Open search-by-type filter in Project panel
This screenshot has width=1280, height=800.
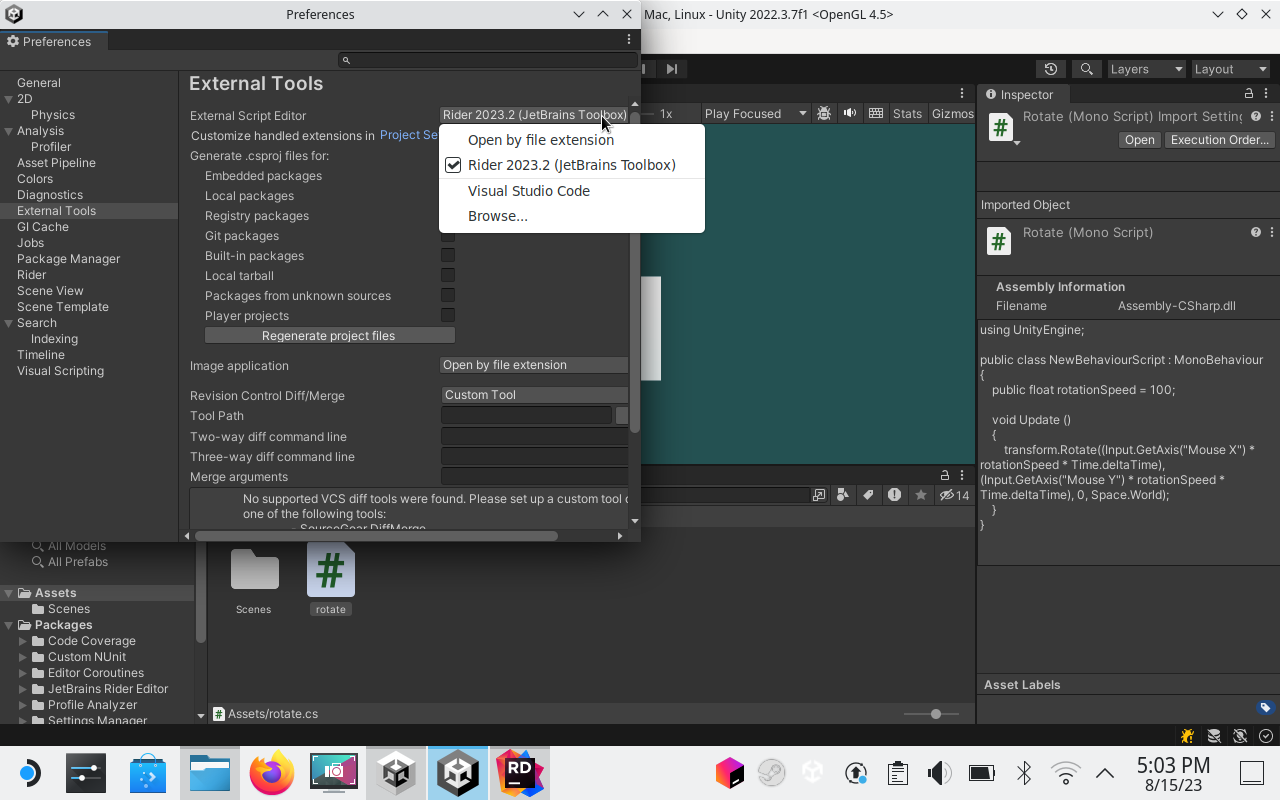(843, 495)
